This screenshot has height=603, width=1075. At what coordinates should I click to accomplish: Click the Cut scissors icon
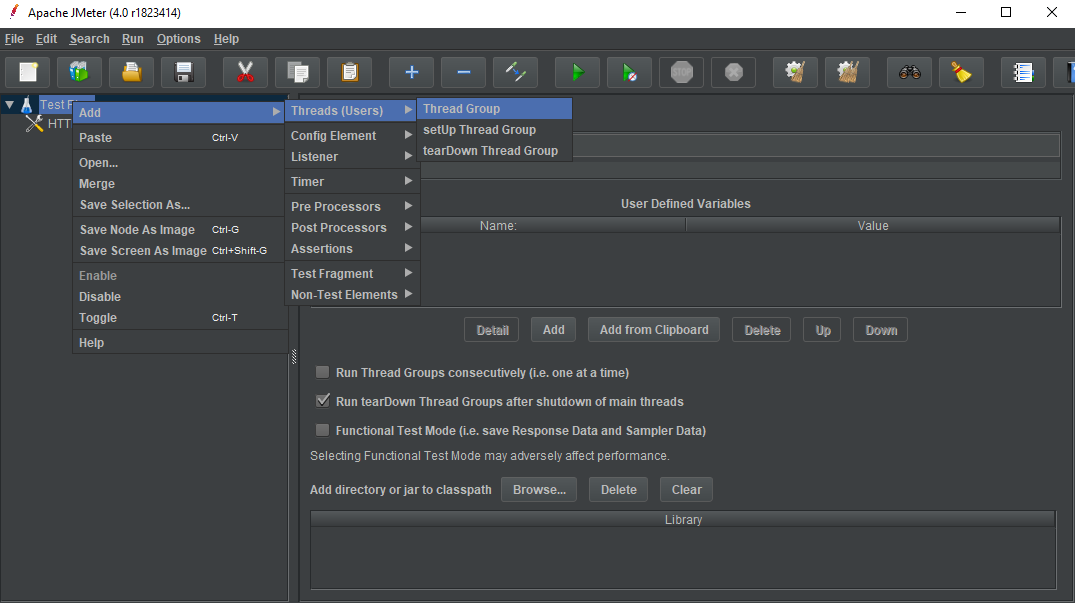[x=245, y=72]
